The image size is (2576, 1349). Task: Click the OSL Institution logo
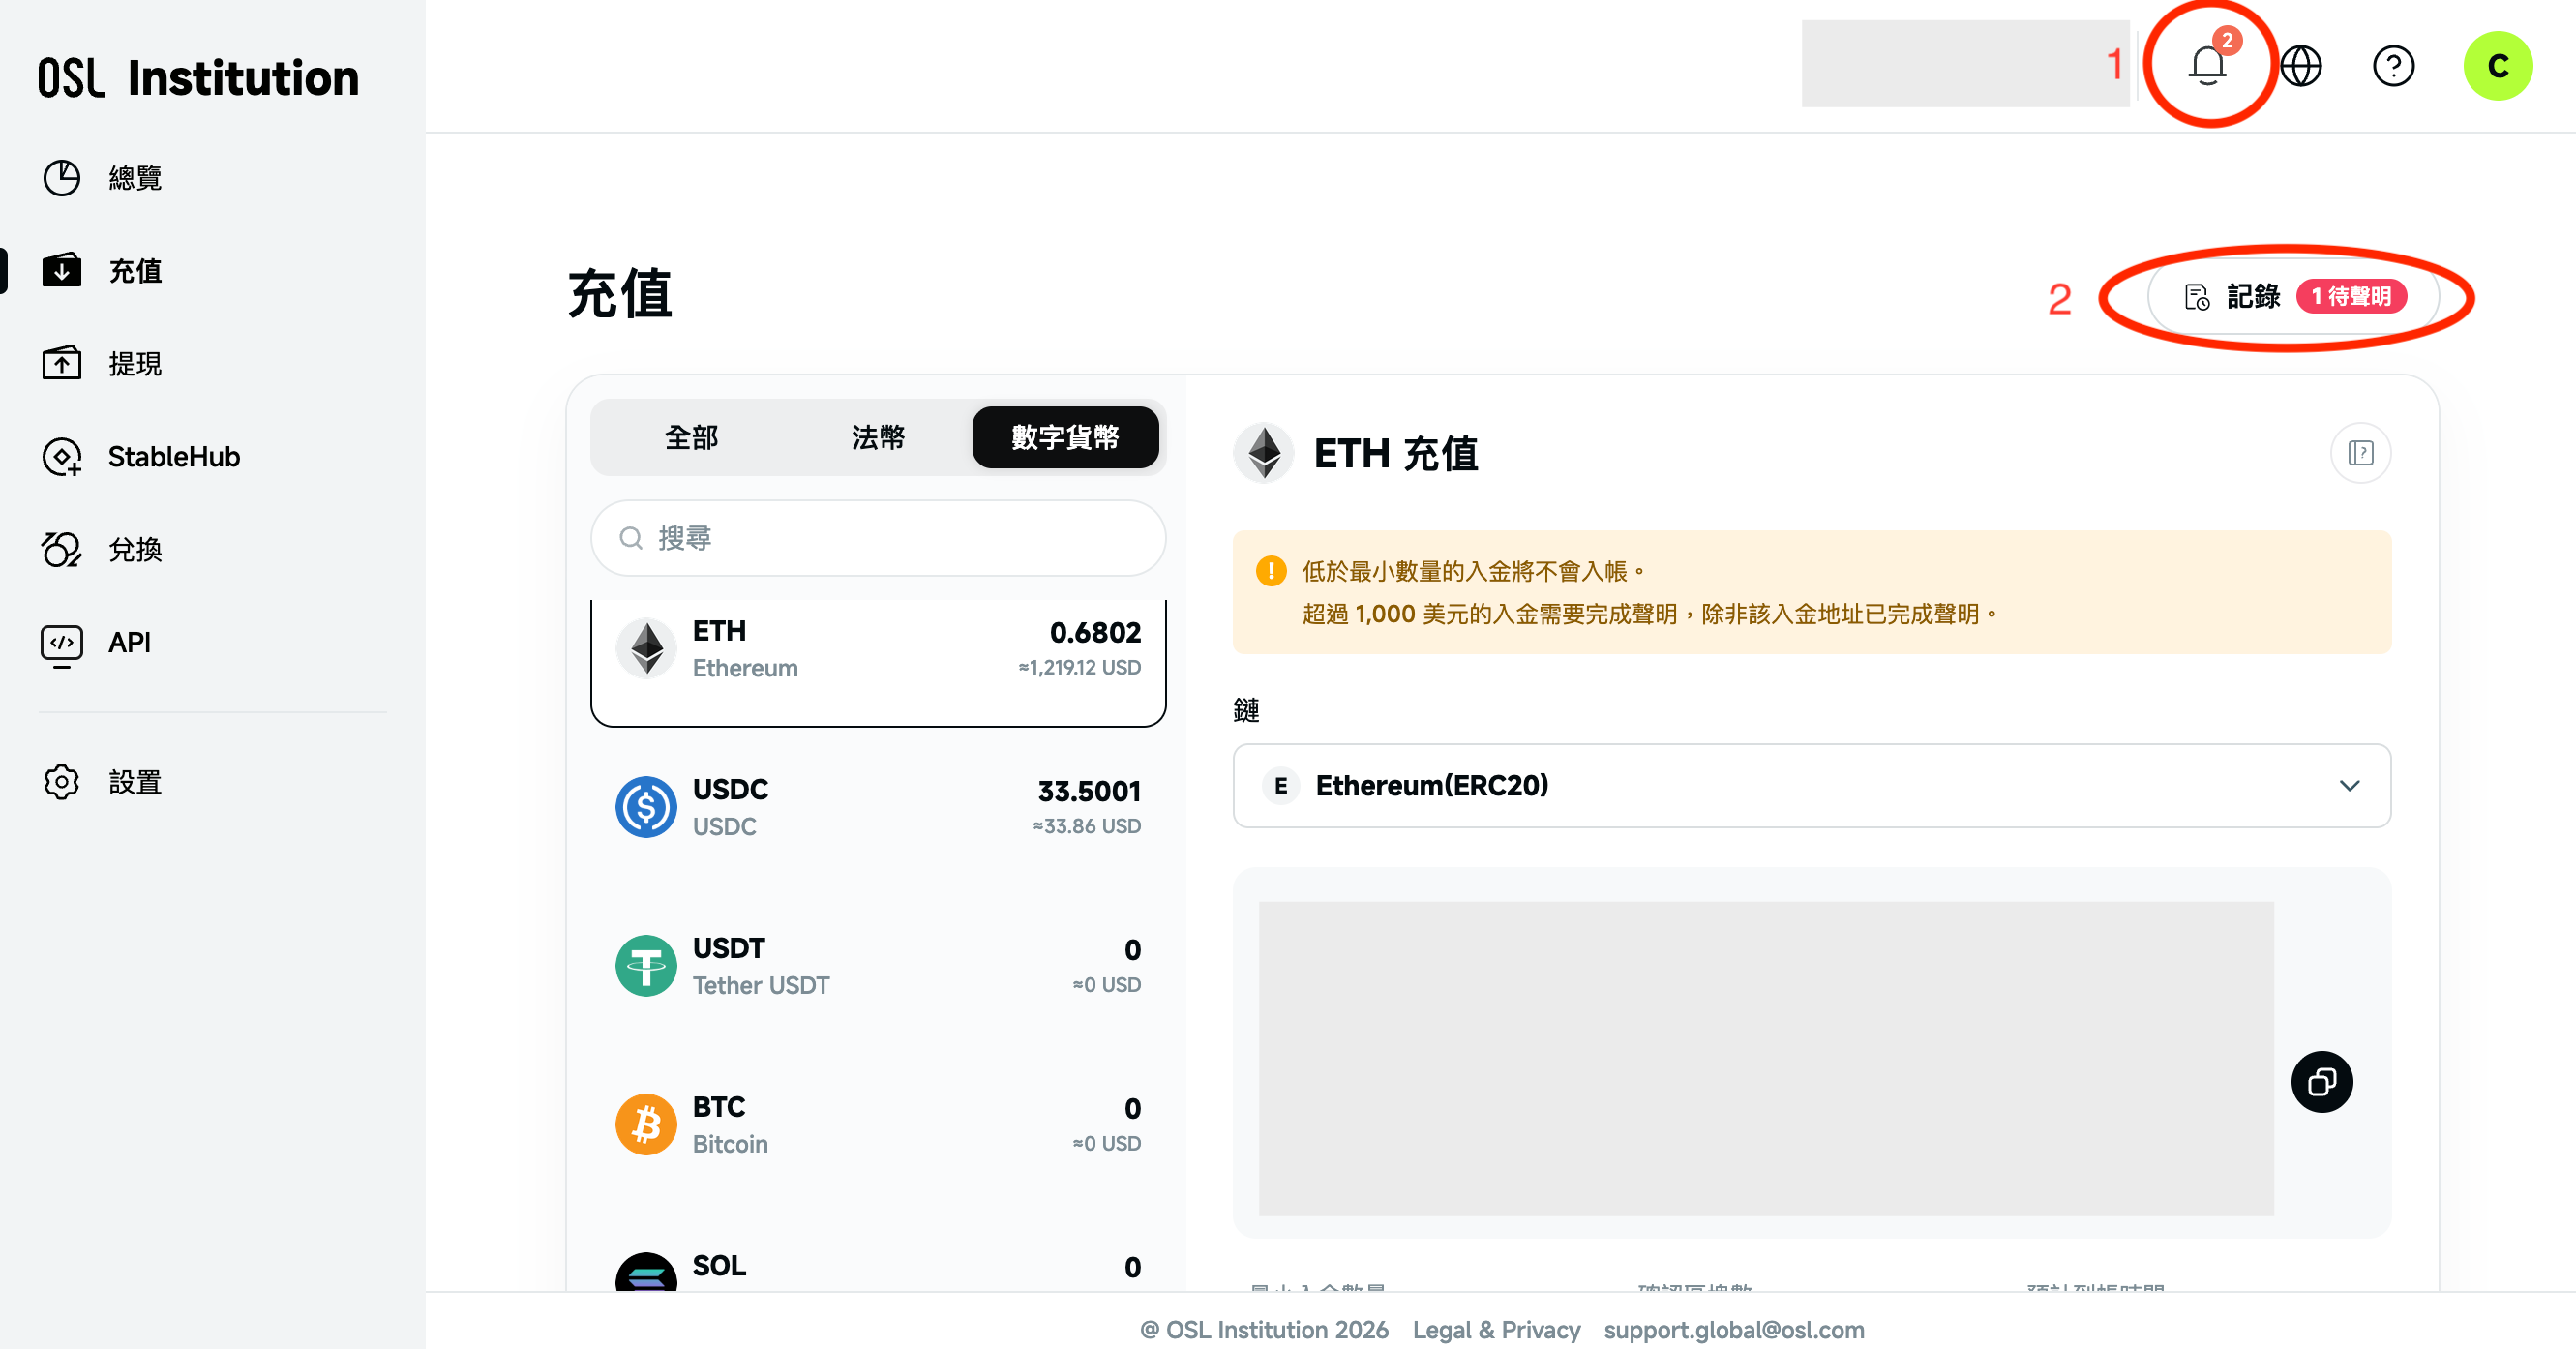[x=199, y=78]
